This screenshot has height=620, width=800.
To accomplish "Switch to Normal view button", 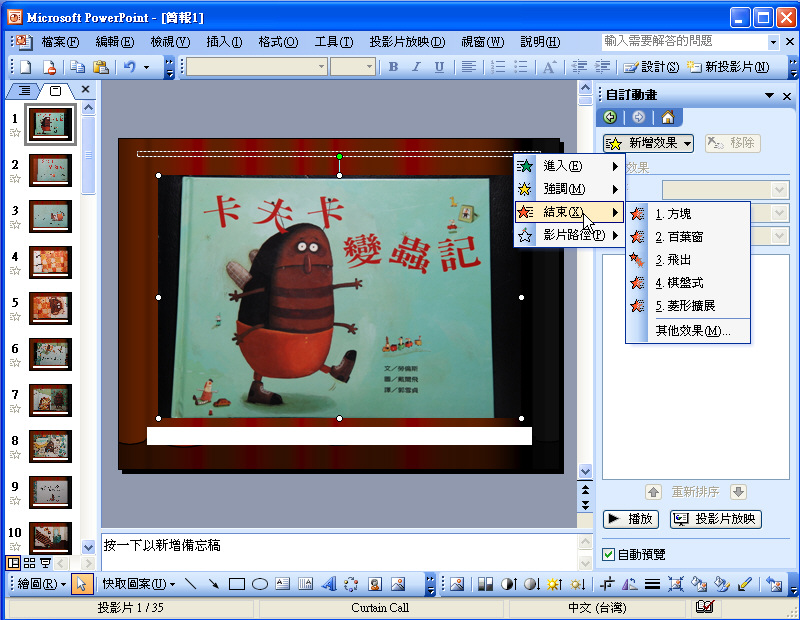I will pos(13,563).
